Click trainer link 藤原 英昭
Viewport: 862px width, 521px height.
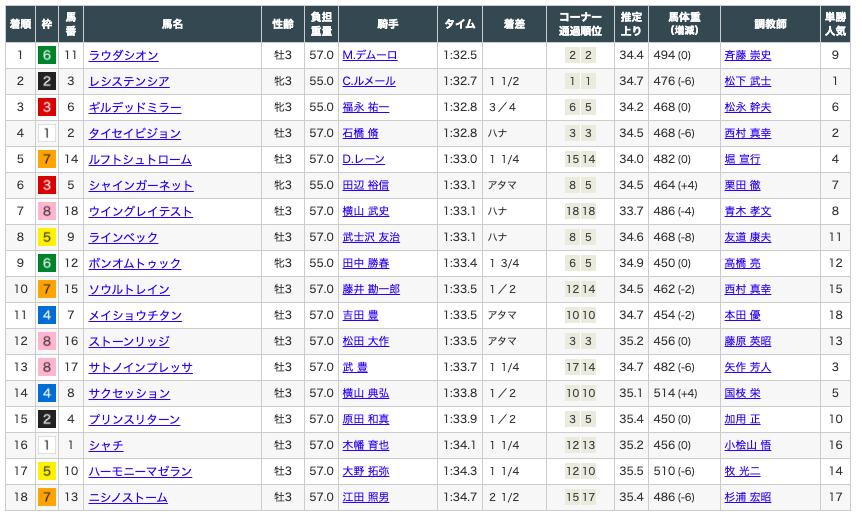tap(748, 342)
